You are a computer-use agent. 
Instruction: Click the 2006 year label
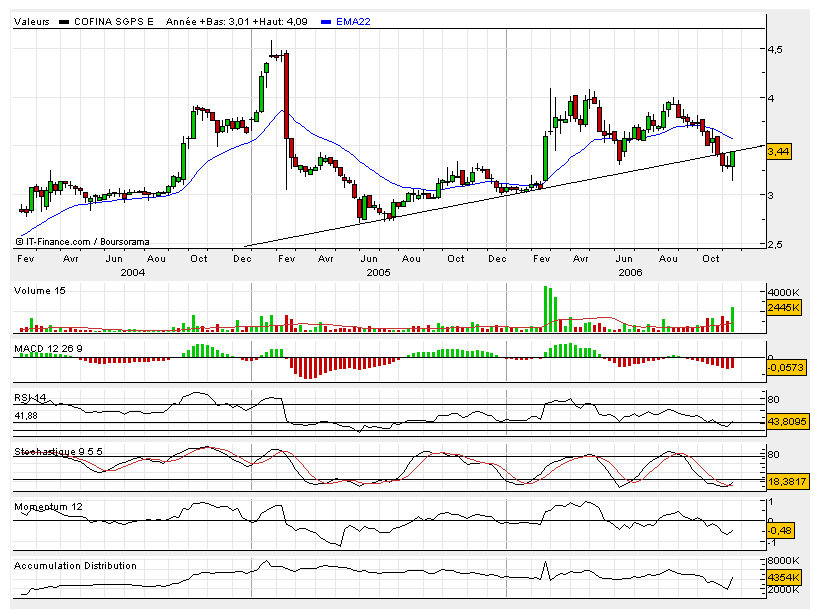[630, 272]
